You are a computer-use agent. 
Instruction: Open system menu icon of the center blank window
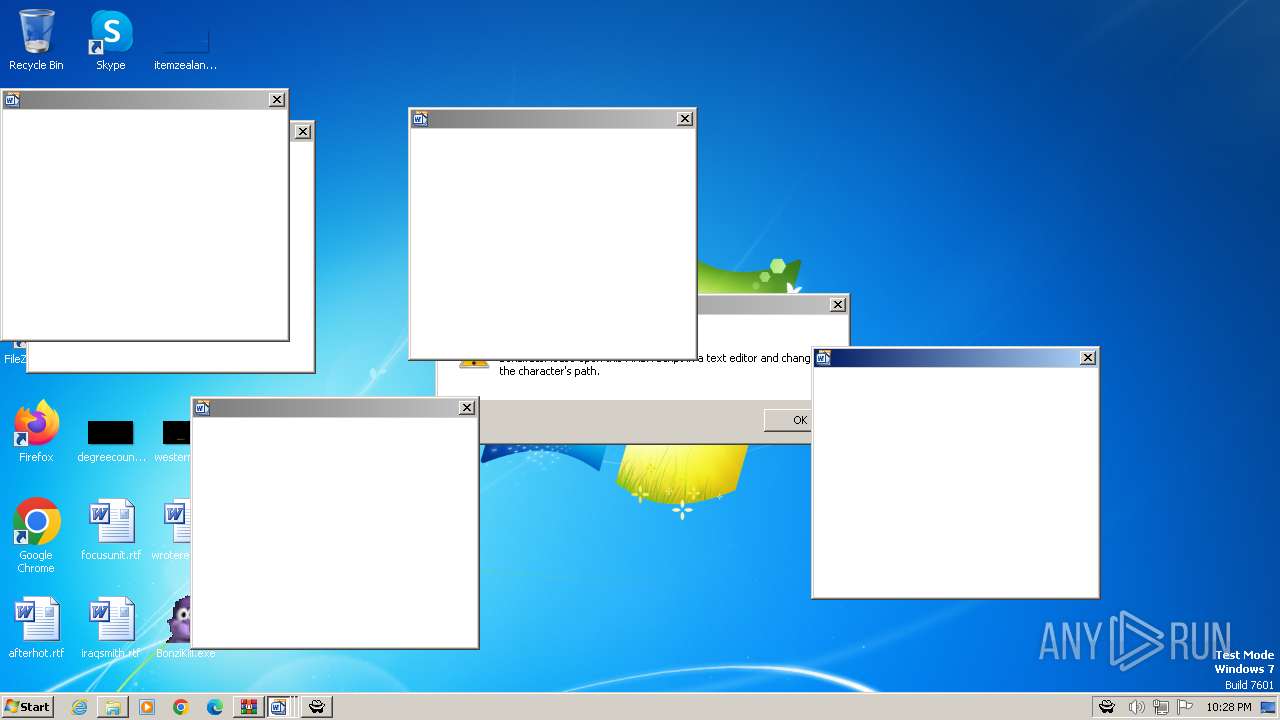[420, 119]
